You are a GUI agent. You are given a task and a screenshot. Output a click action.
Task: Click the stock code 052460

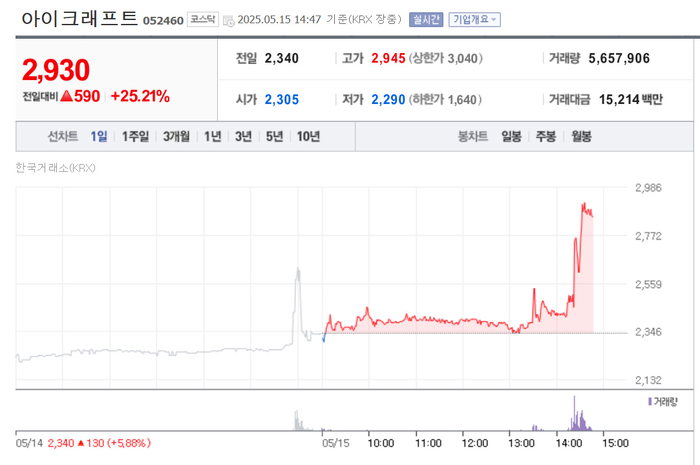[163, 21]
